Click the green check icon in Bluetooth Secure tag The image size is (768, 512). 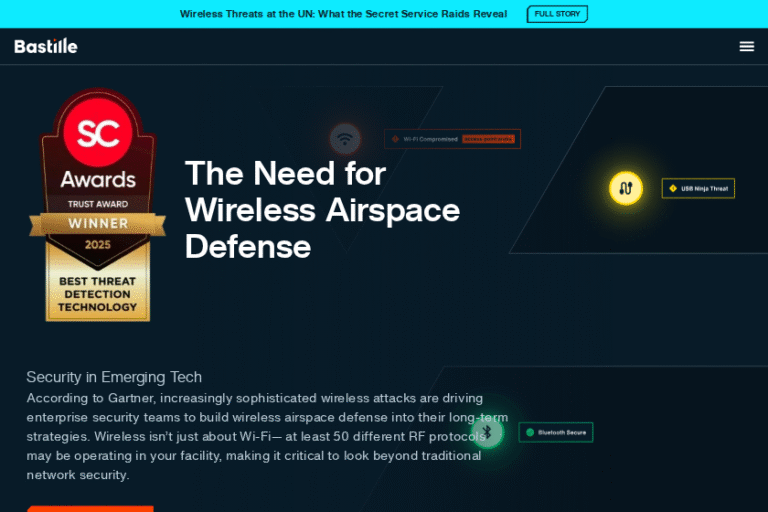528,432
